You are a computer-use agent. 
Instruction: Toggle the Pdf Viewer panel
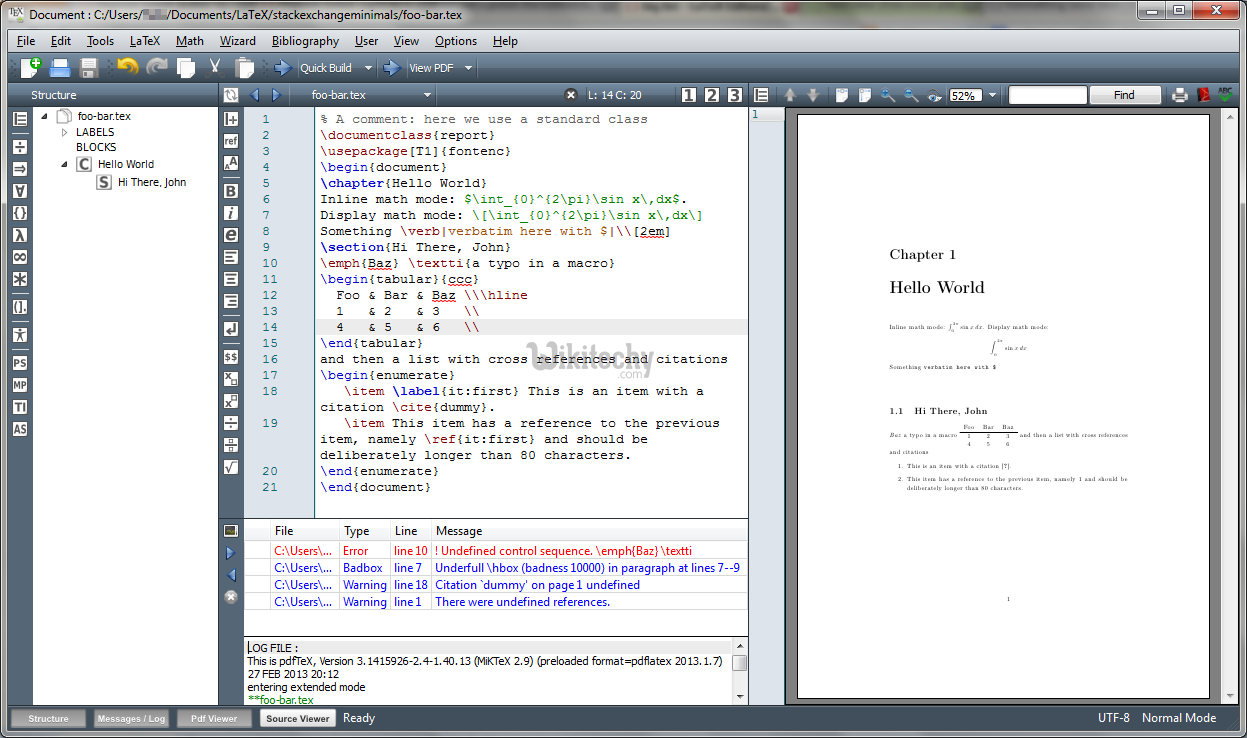tap(215, 718)
